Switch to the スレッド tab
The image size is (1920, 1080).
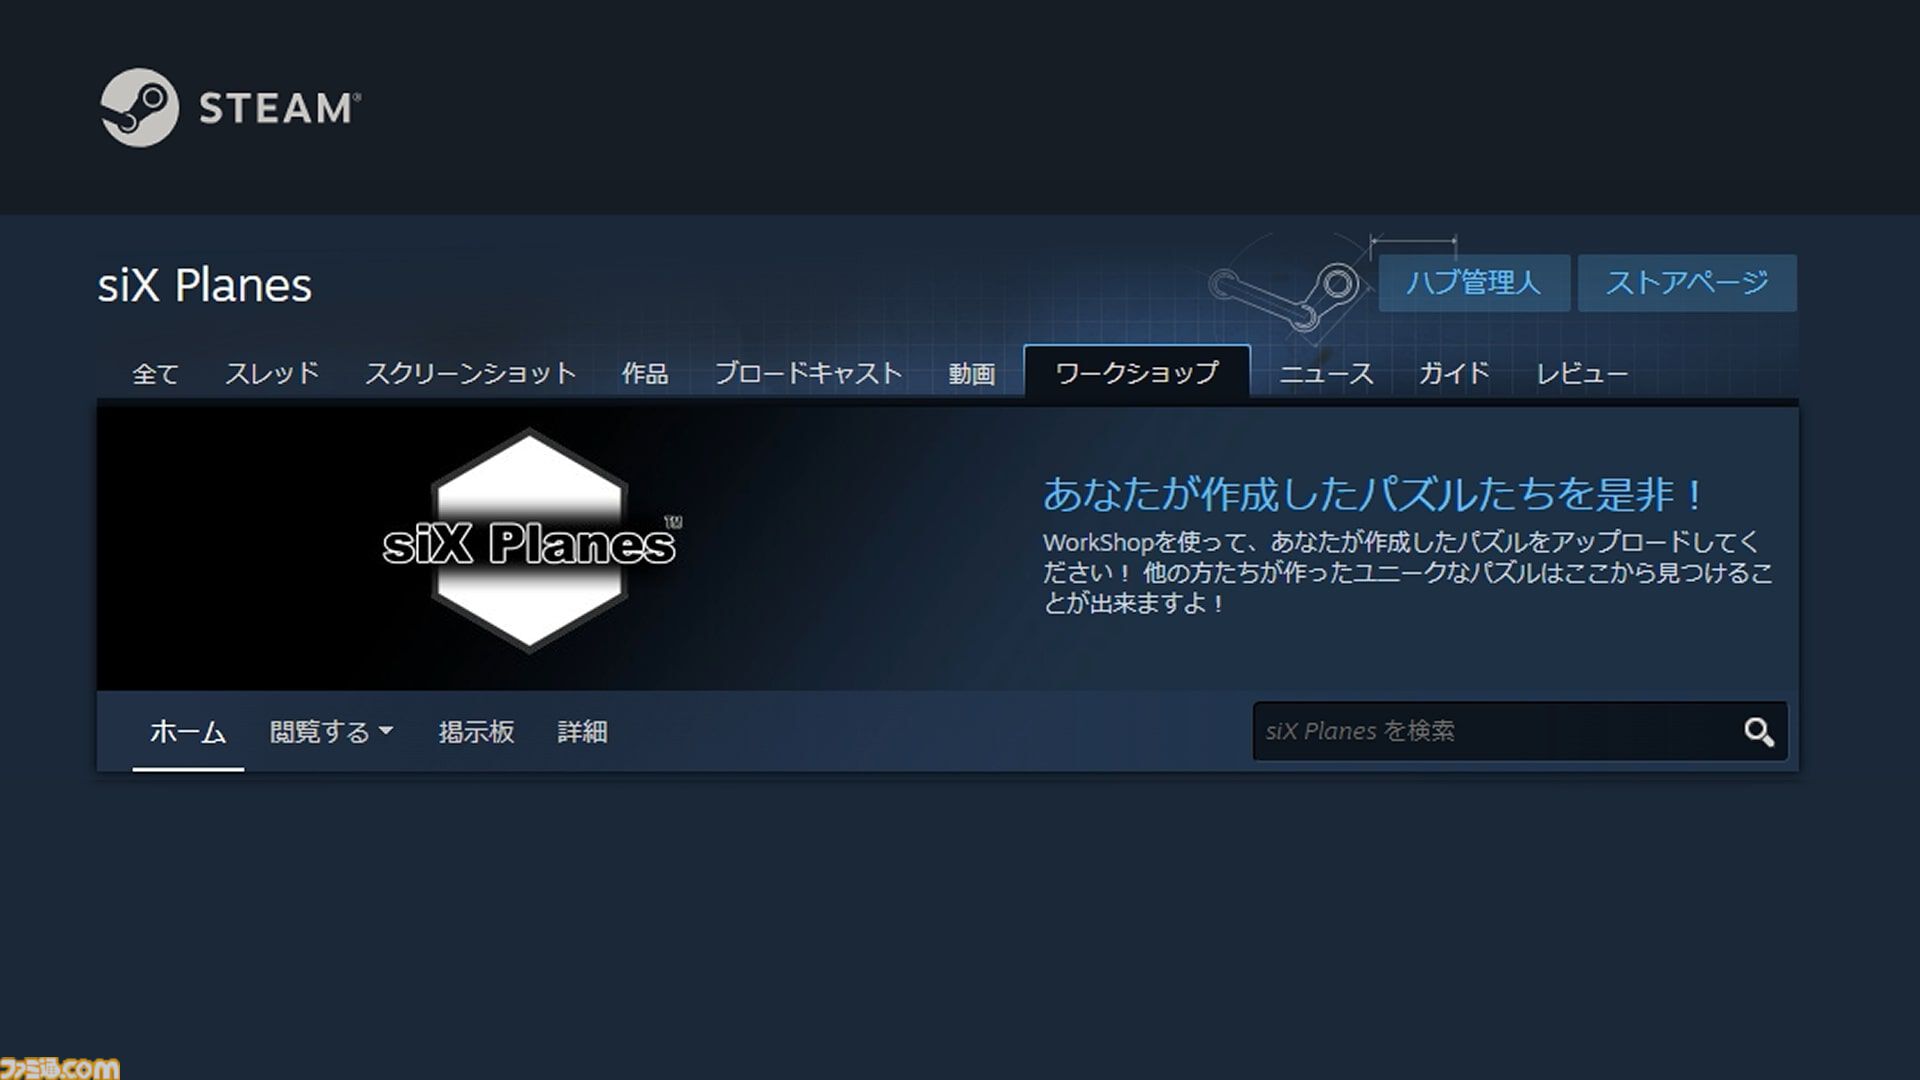point(272,374)
